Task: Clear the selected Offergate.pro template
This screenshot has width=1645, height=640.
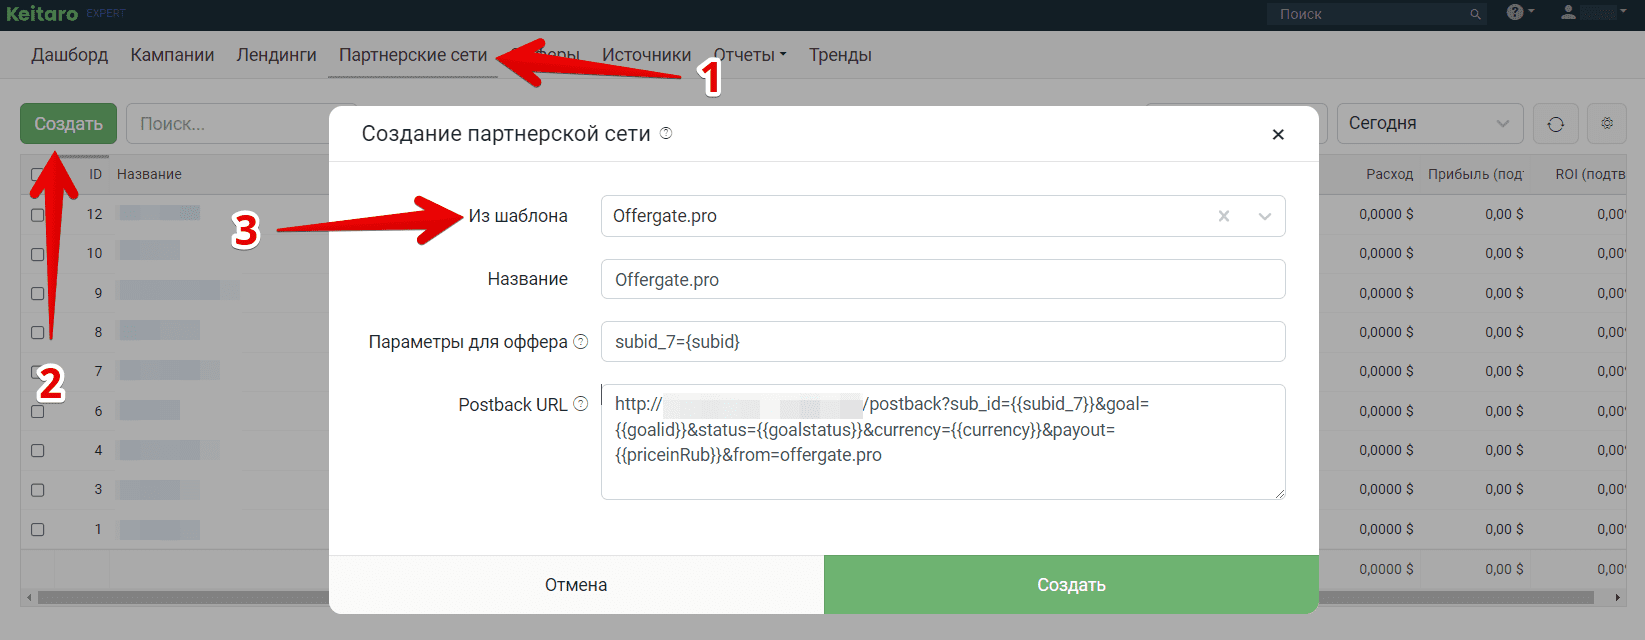Action: (1224, 216)
